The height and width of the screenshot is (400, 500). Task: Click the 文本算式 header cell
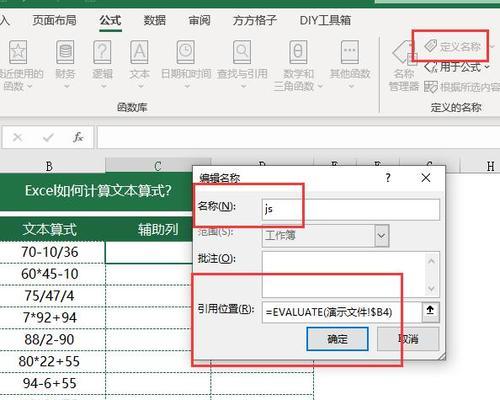tap(49, 230)
